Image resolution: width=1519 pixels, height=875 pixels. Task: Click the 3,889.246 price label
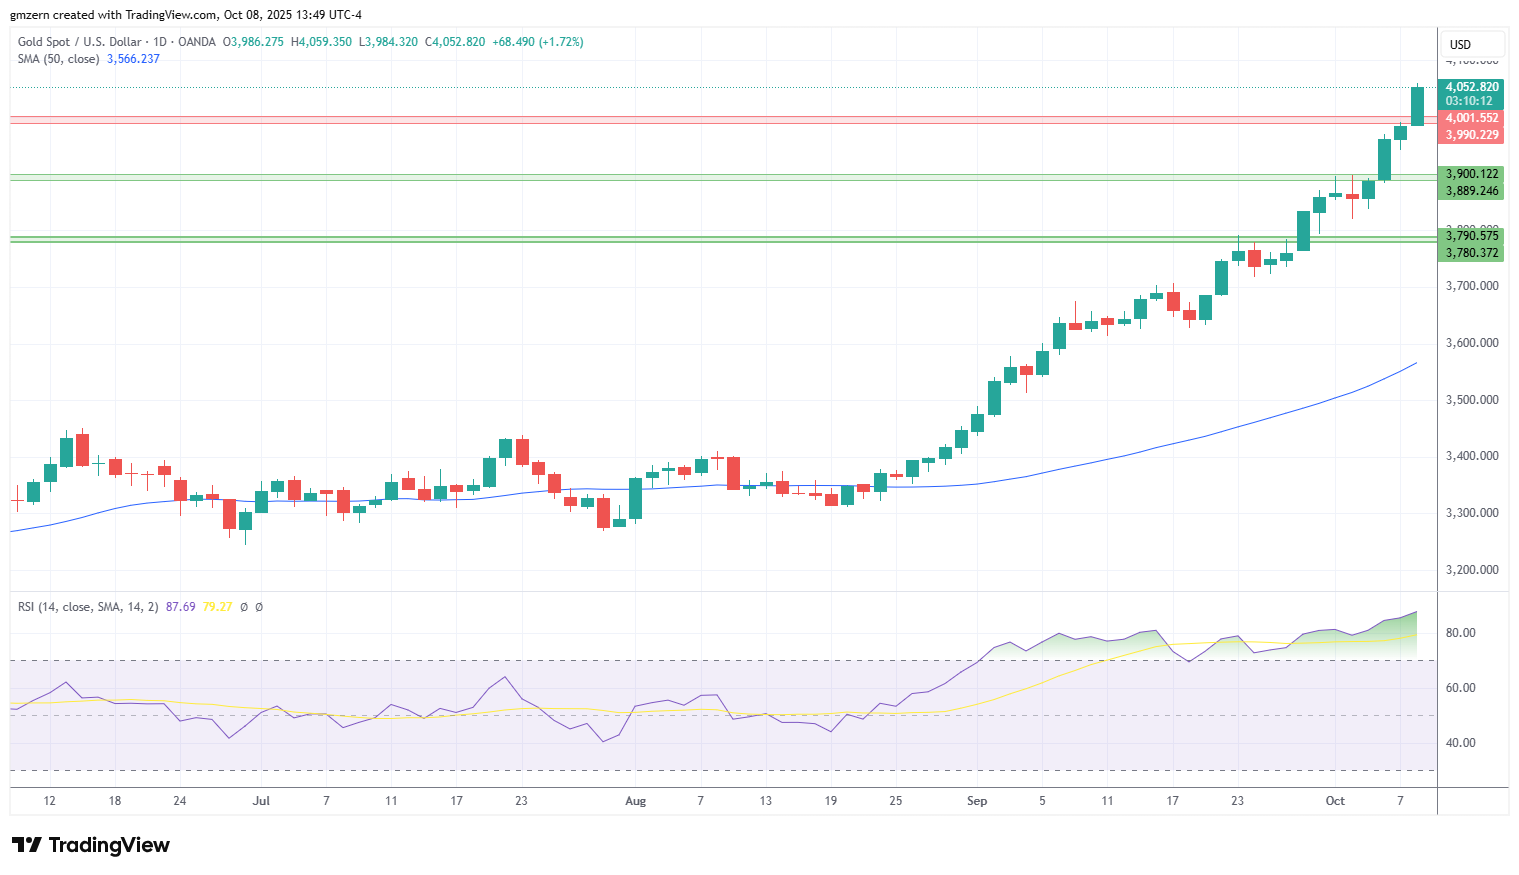click(1472, 191)
